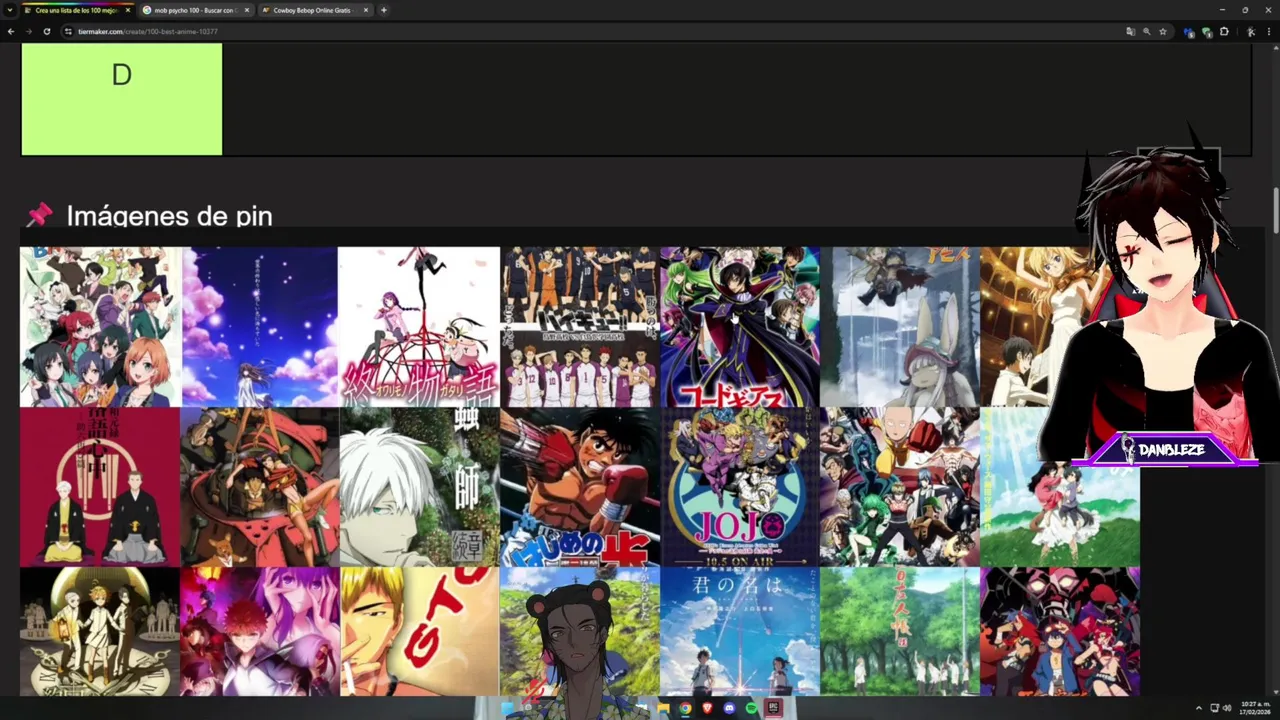
Task: Select the Made in Abyss poster
Action: click(900, 327)
